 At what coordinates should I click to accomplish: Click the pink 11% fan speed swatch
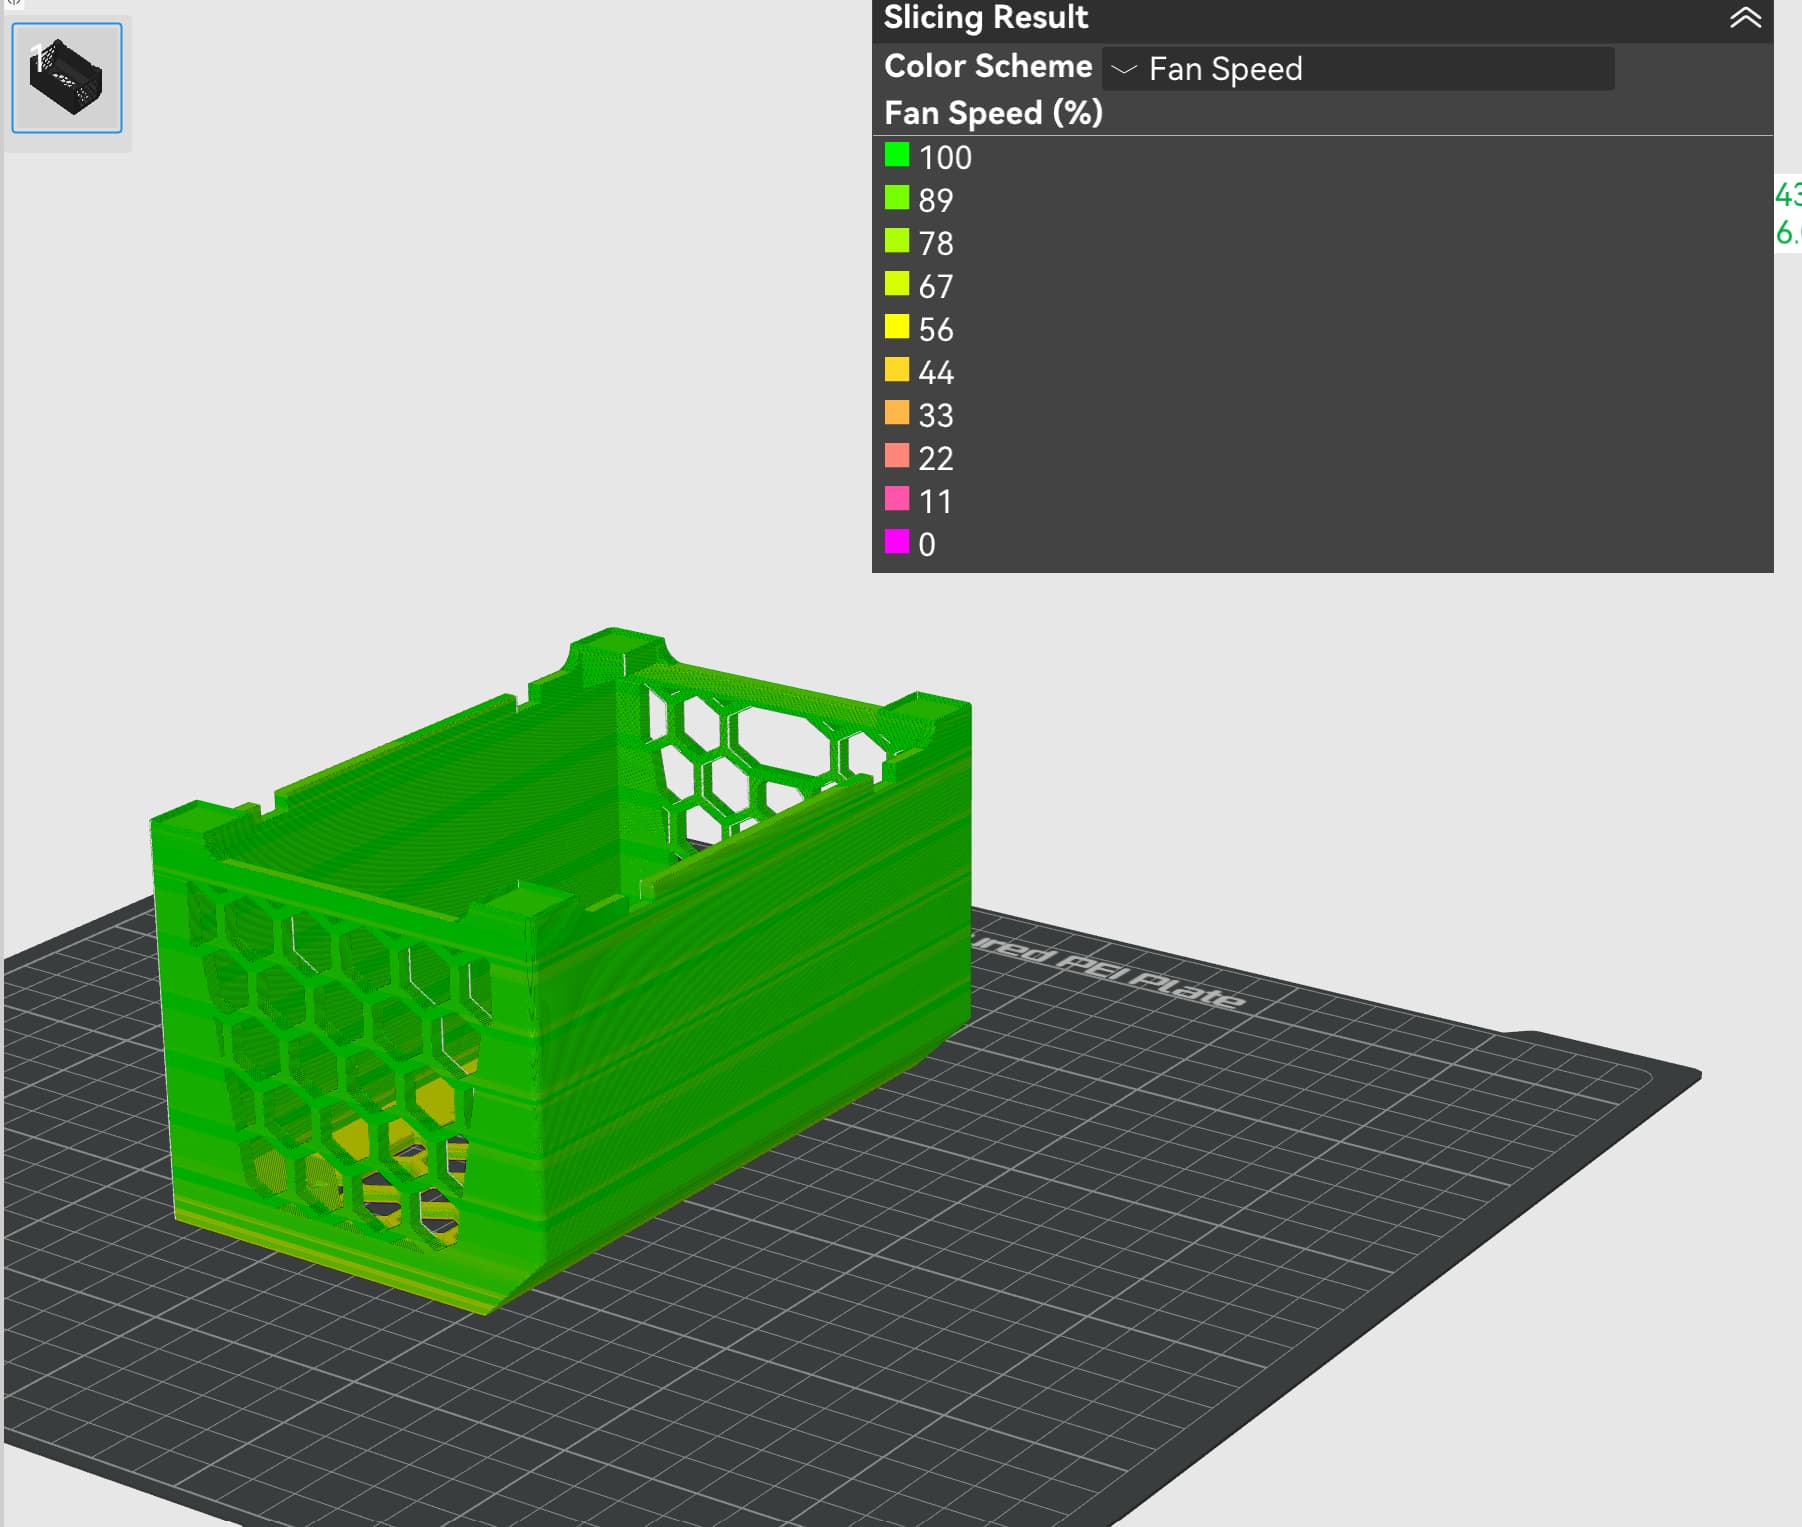coord(897,499)
